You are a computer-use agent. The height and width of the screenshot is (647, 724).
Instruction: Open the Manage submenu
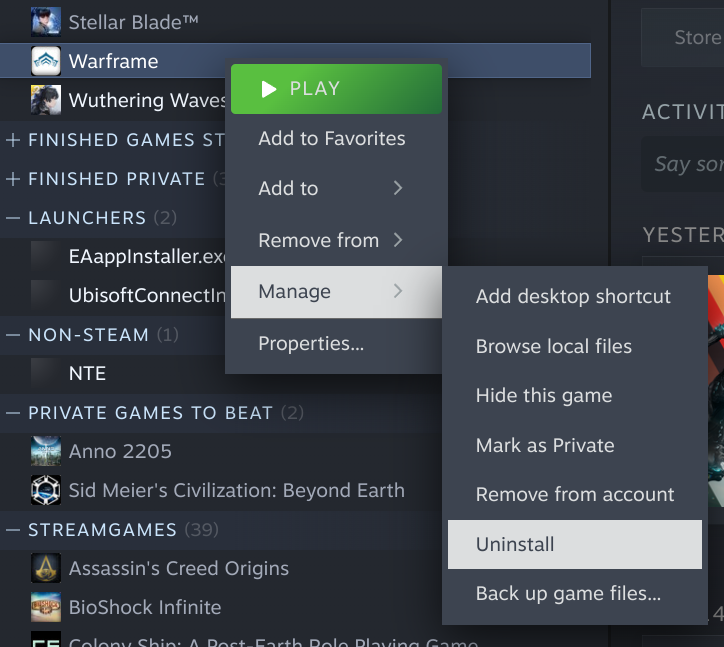point(336,291)
